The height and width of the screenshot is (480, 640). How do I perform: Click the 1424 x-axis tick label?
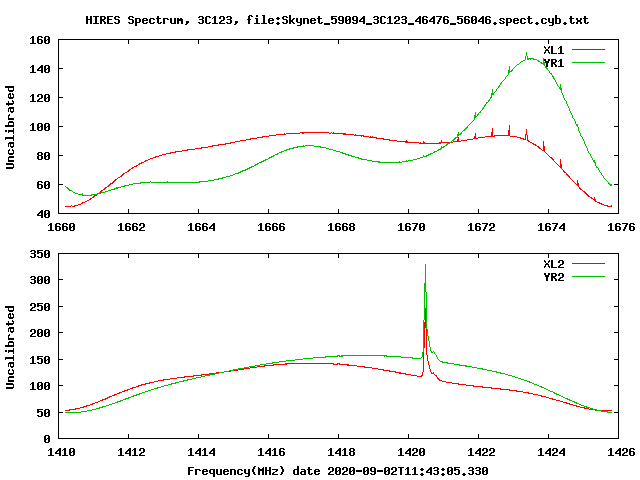551,452
